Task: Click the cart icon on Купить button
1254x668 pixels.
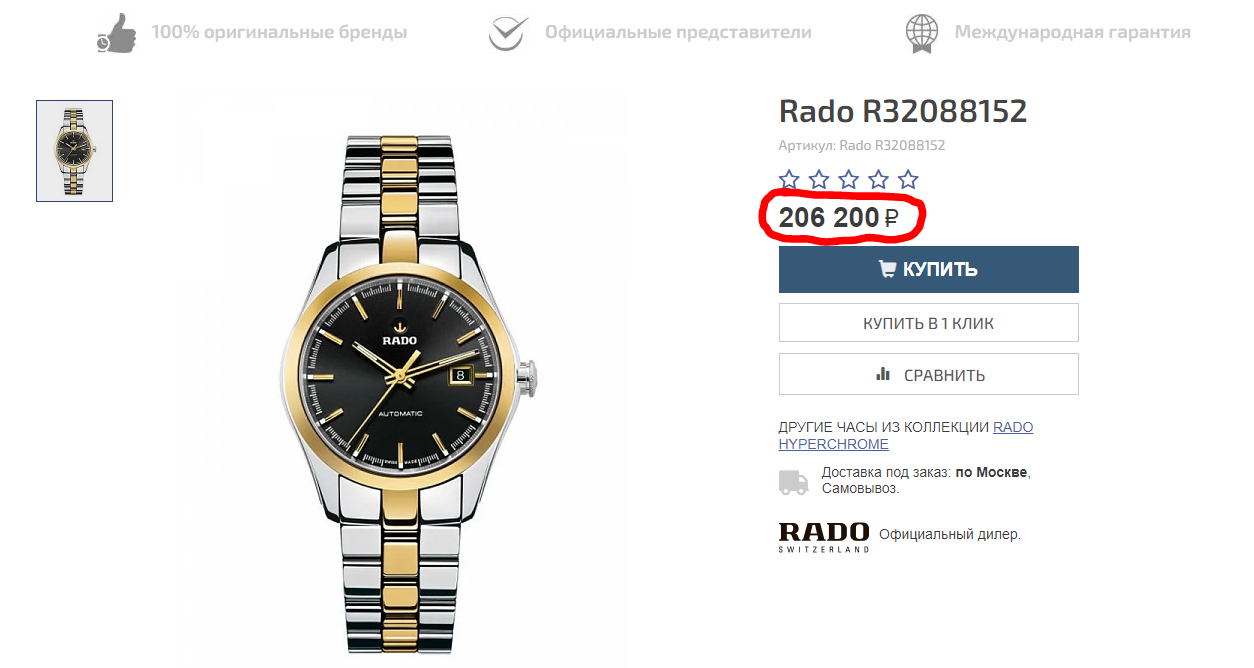Action: tap(887, 269)
